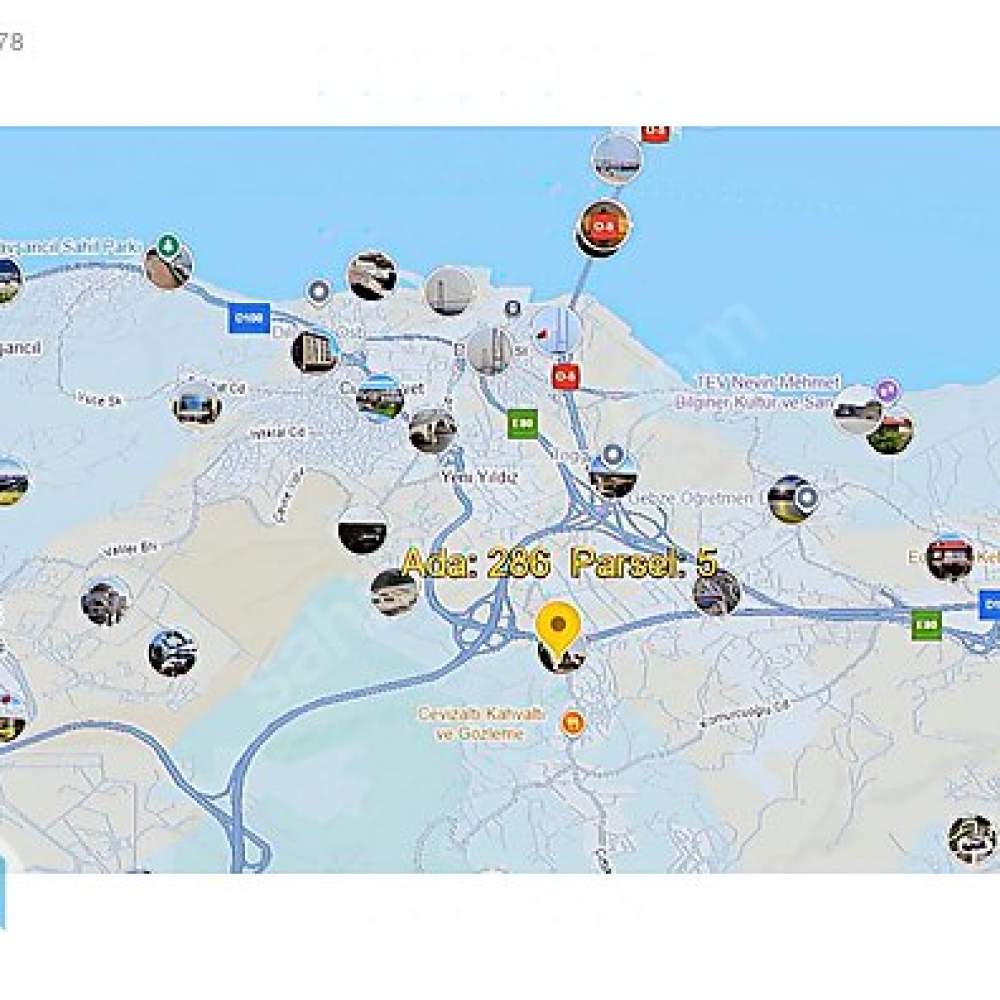This screenshot has width=1000, height=1000.
Task: Open the Sahil Park photo thumbnail
Action: [168, 267]
